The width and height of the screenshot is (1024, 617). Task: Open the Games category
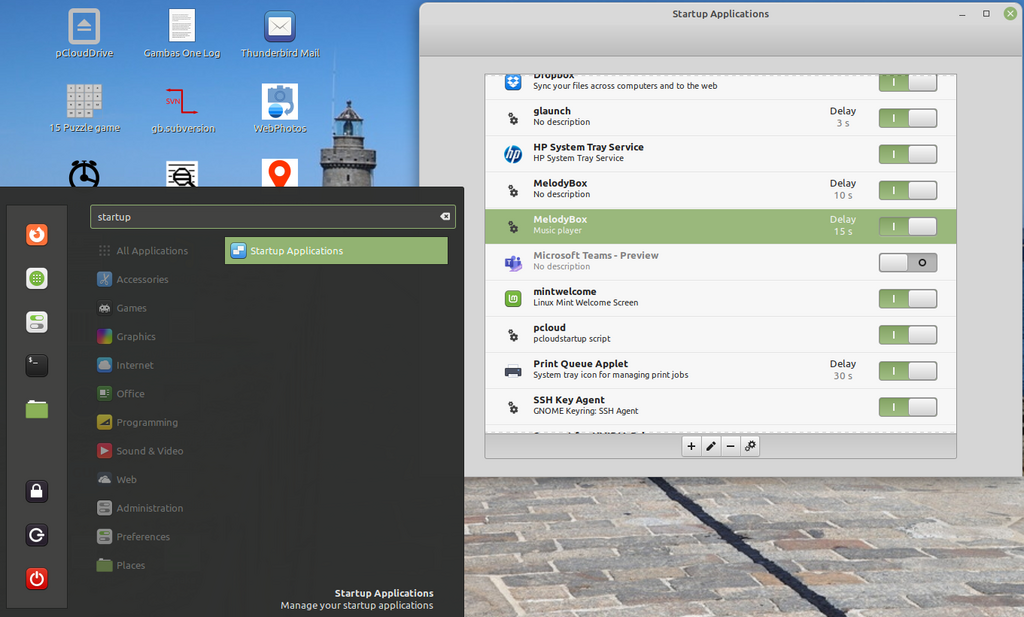122,308
